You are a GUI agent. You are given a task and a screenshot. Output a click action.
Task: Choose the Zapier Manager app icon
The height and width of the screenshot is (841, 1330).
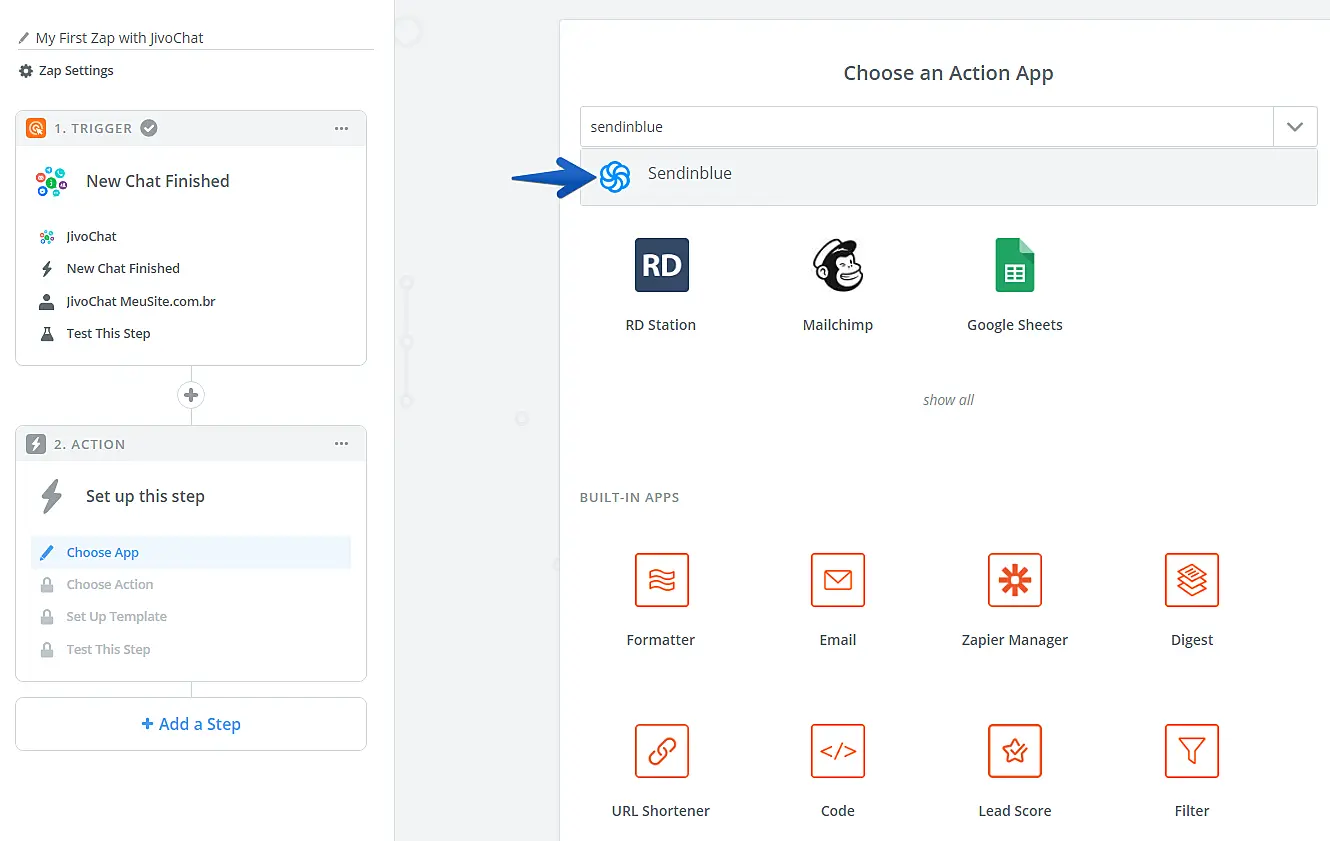coord(1014,580)
